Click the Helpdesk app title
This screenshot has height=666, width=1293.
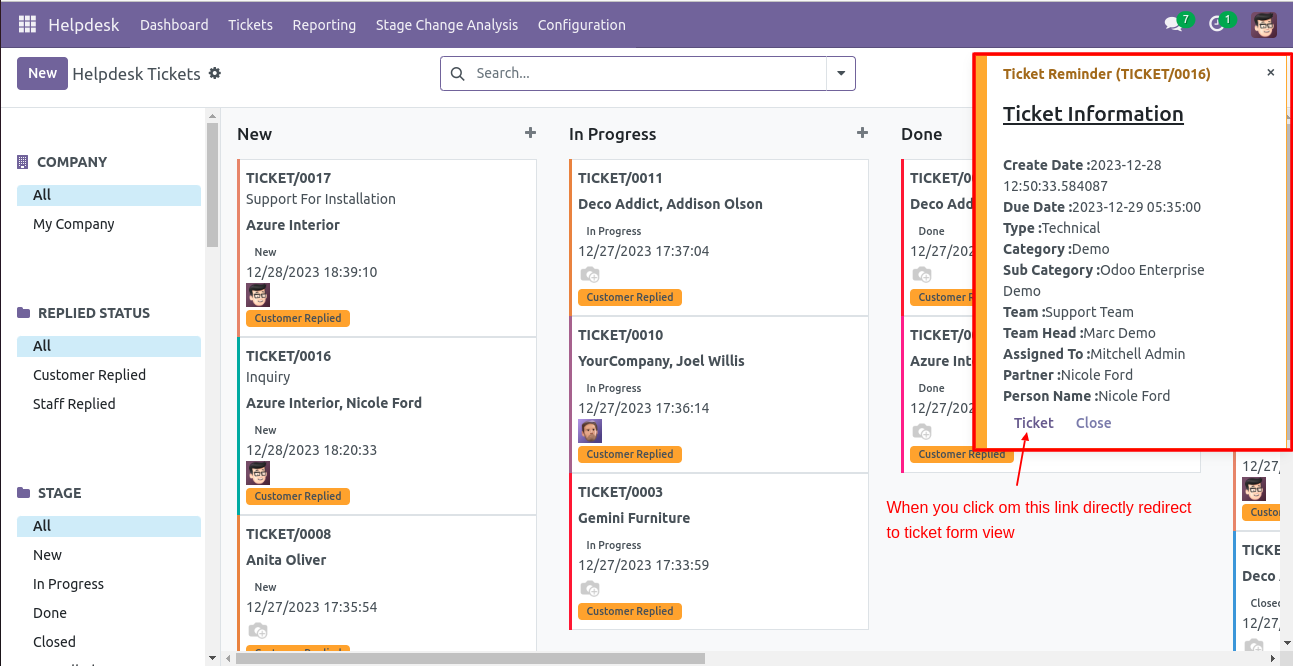84,25
